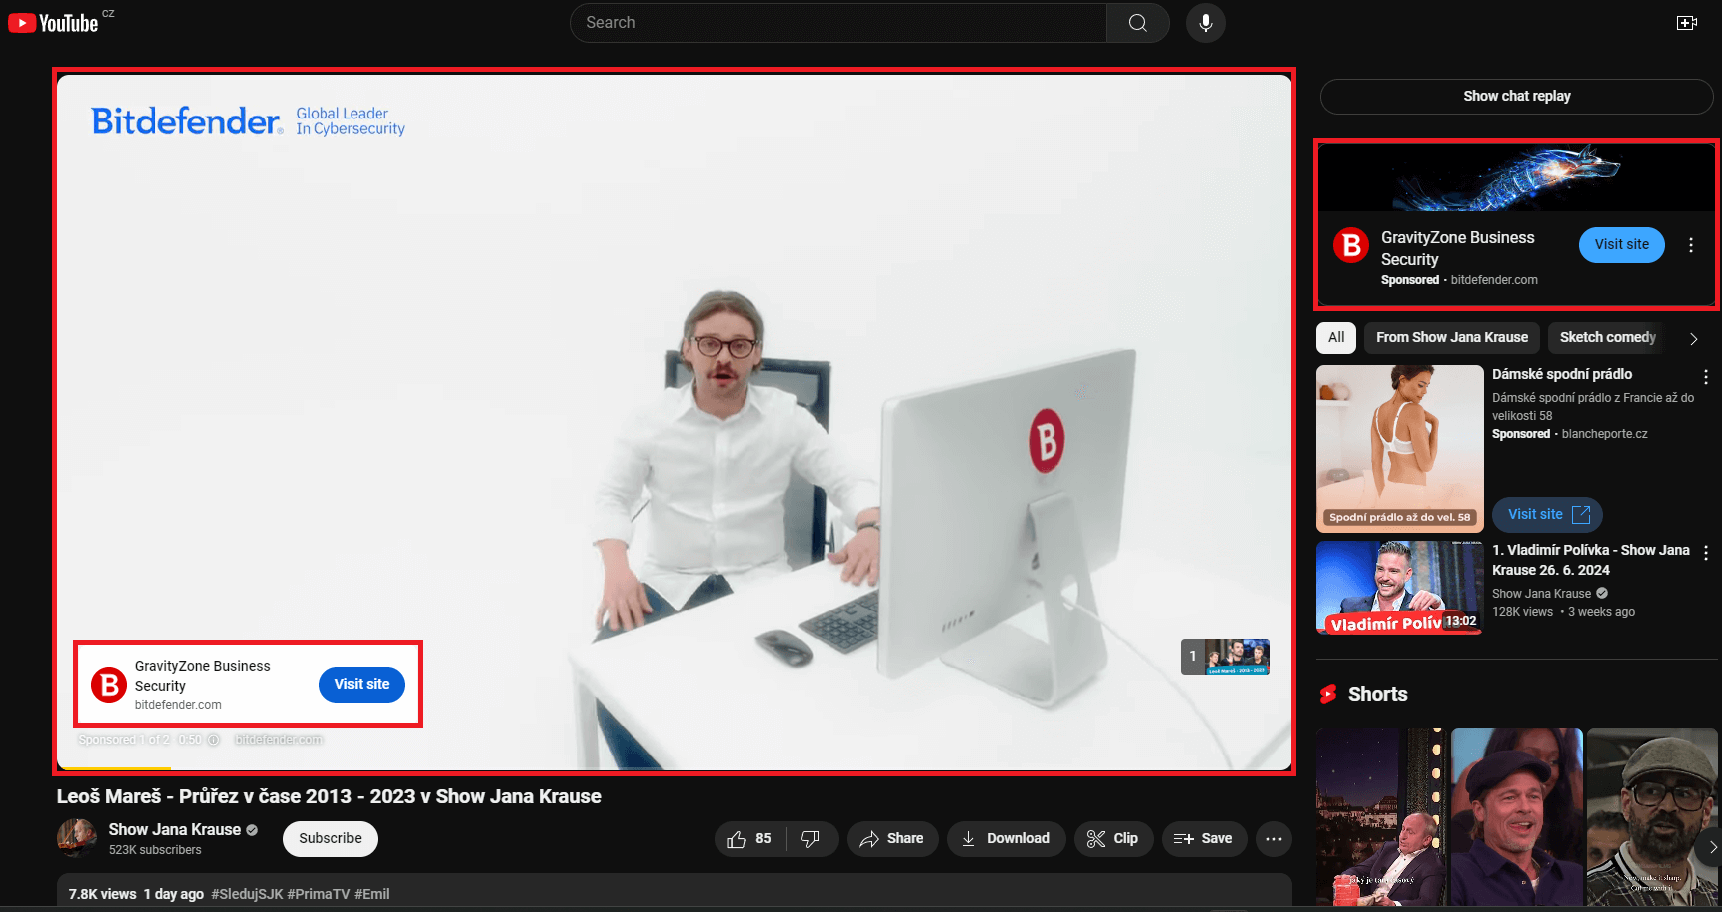Select the All filter chip
The image size is (1722, 912).
1335,337
